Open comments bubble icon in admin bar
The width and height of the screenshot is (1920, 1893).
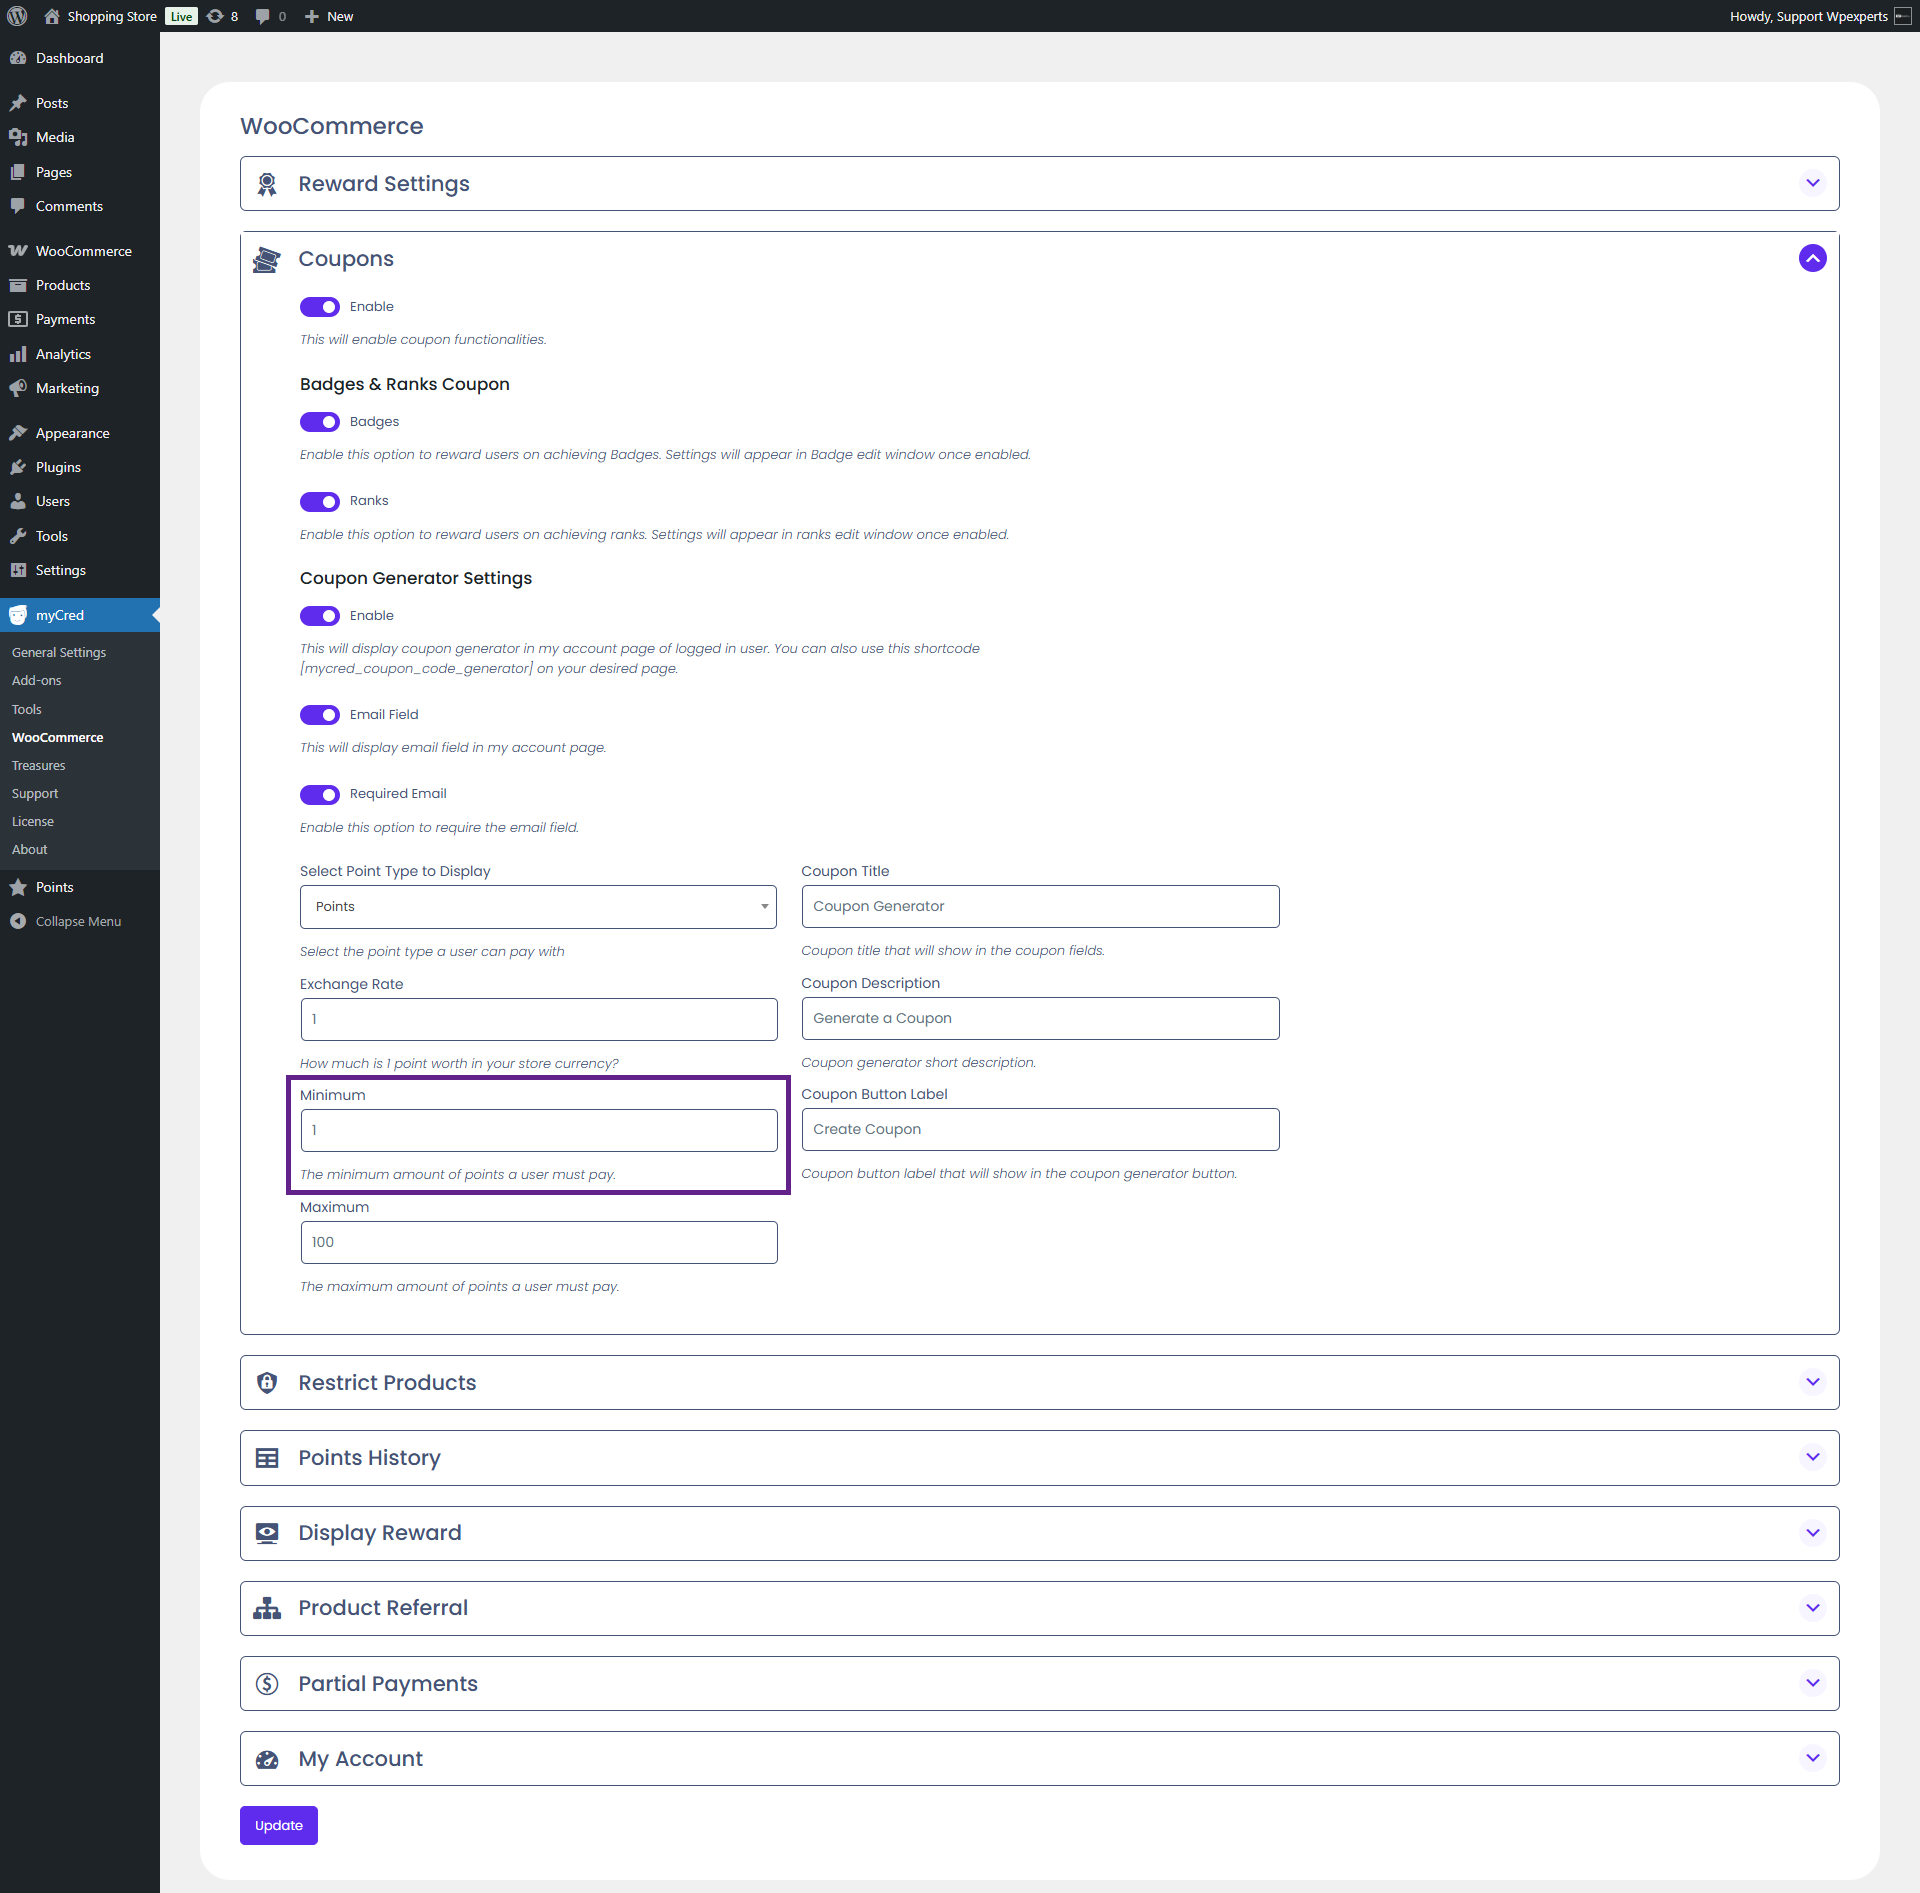pyautogui.click(x=262, y=16)
